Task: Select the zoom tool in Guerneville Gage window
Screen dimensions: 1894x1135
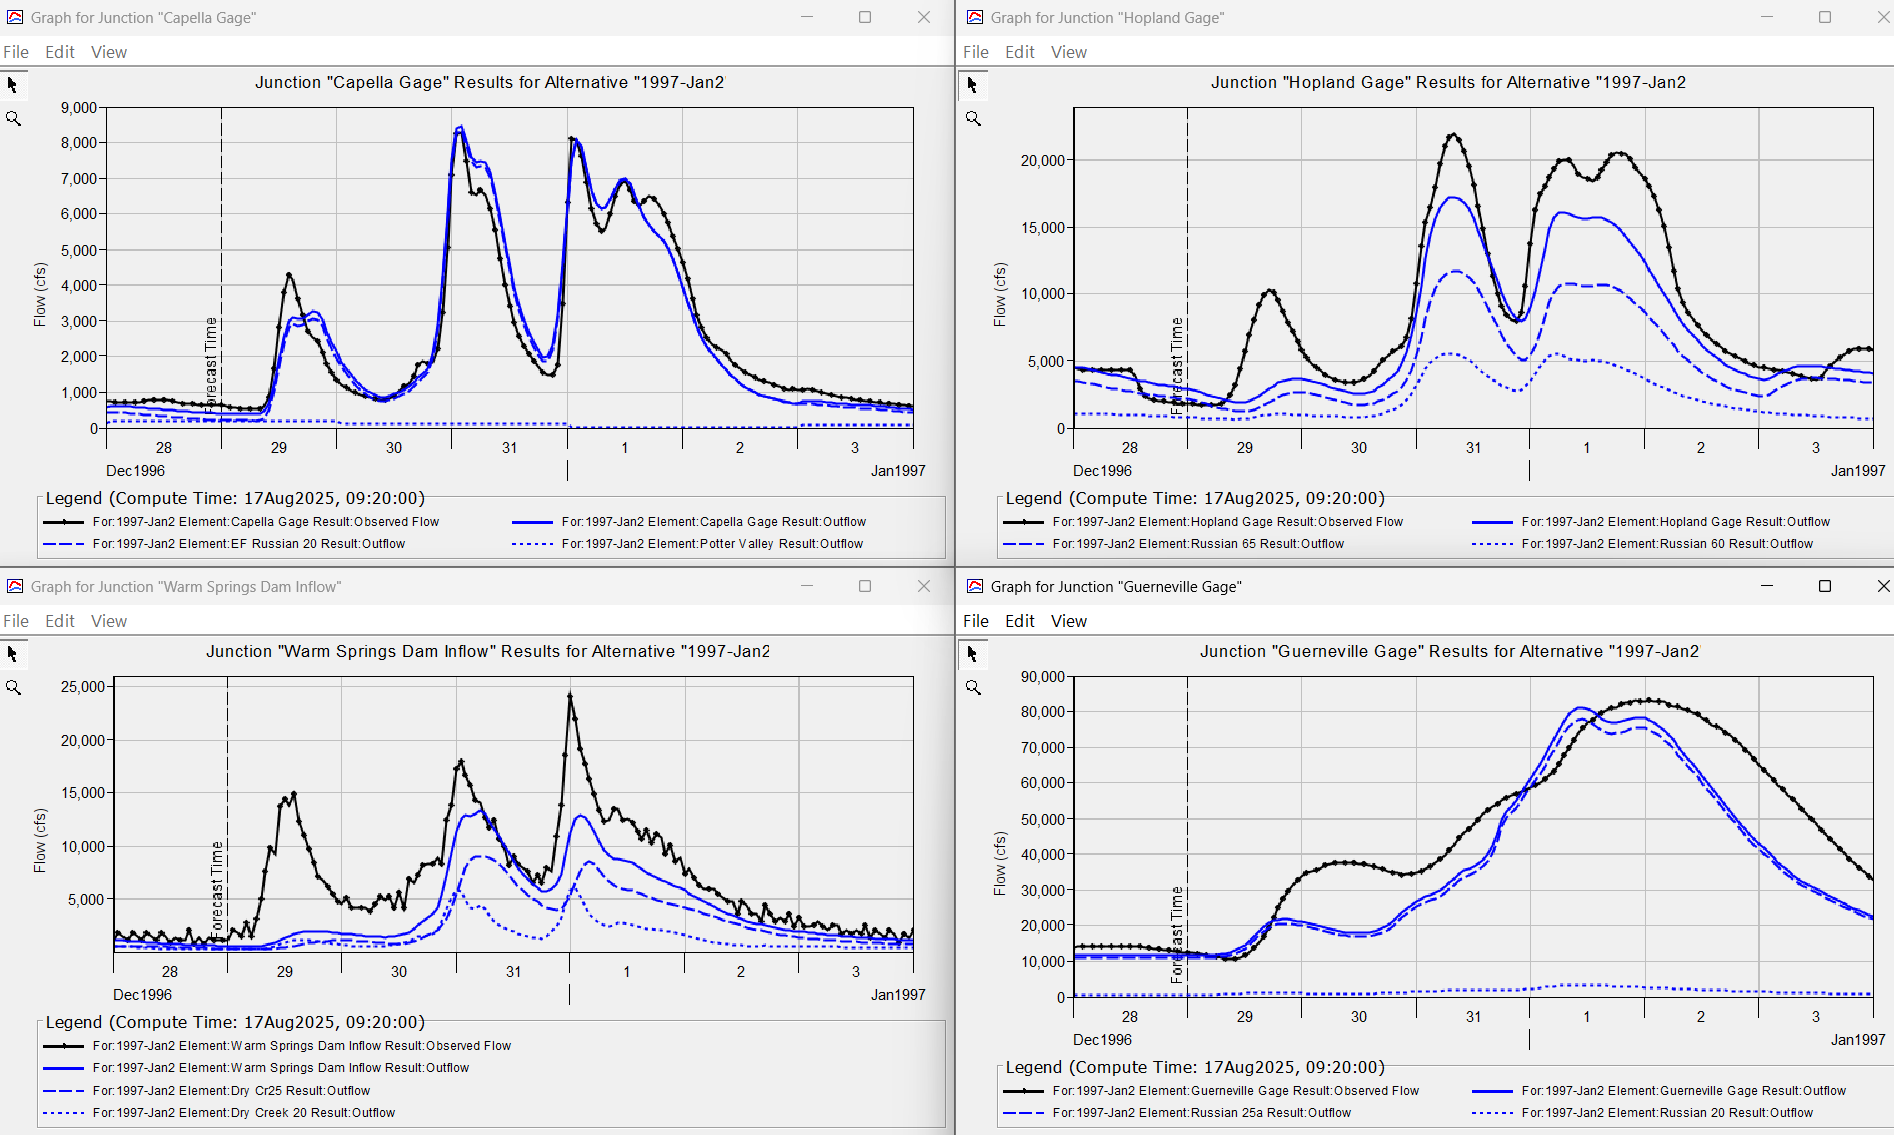Action: [x=972, y=687]
